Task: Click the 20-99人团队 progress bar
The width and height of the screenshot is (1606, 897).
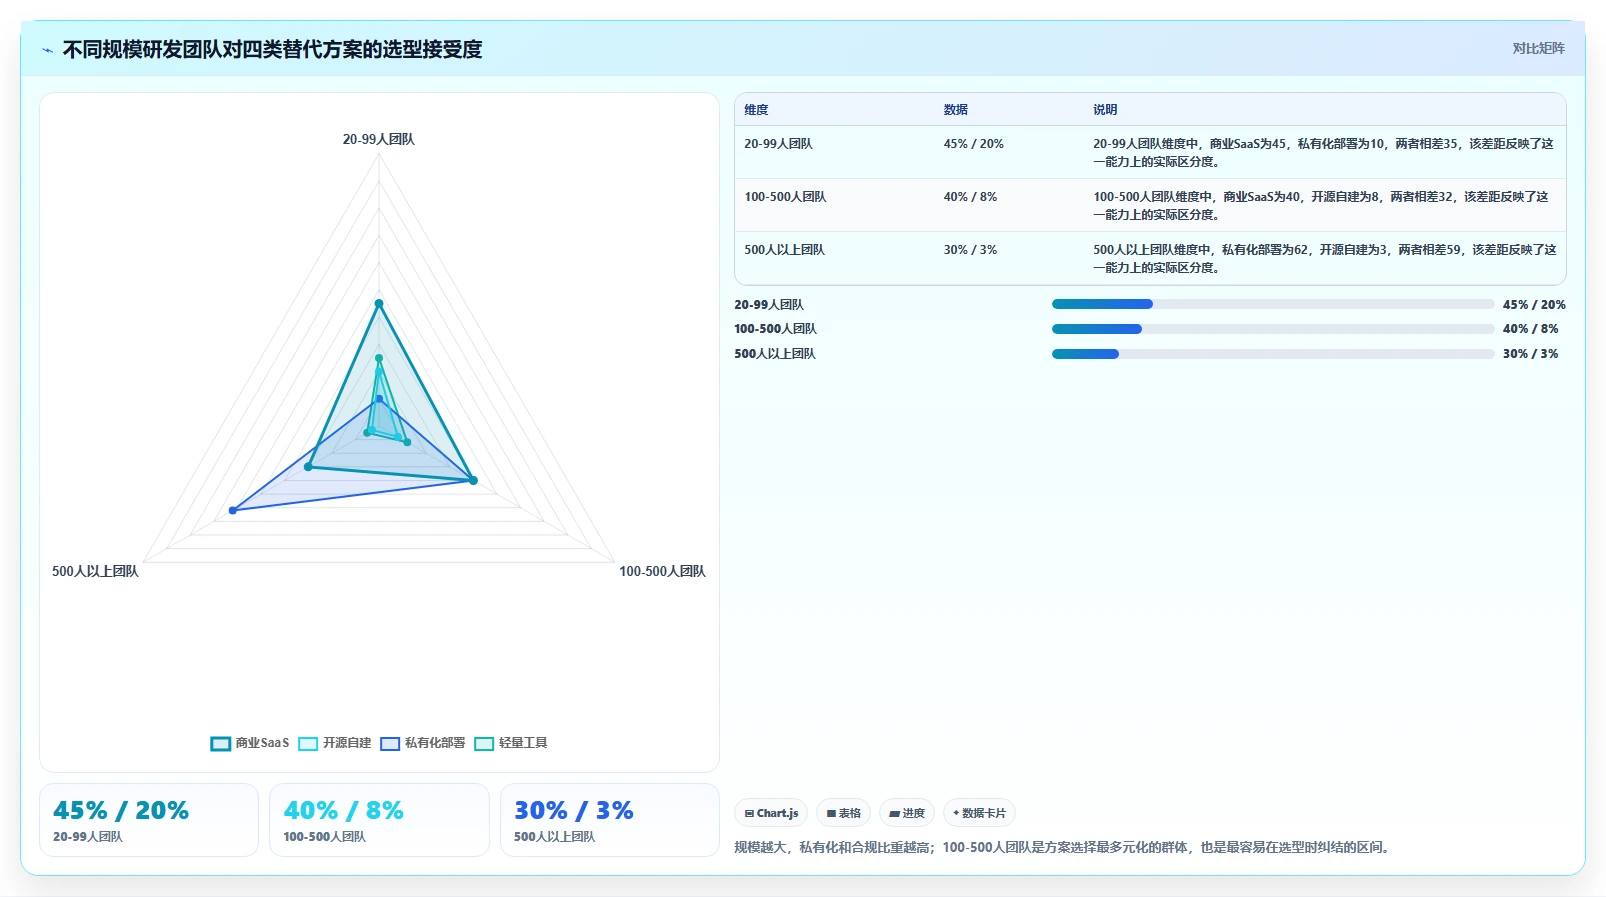Action: [x=1273, y=304]
